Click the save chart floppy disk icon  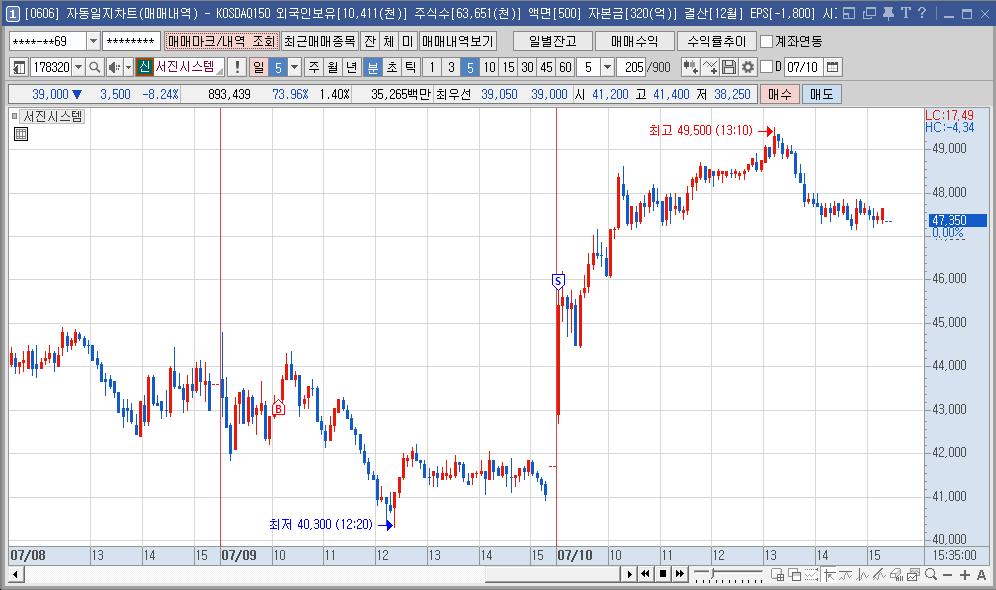tap(729, 67)
